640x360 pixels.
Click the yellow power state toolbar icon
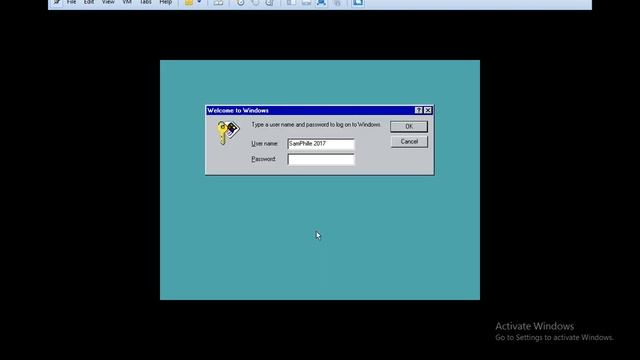pyautogui.click(x=189, y=3)
